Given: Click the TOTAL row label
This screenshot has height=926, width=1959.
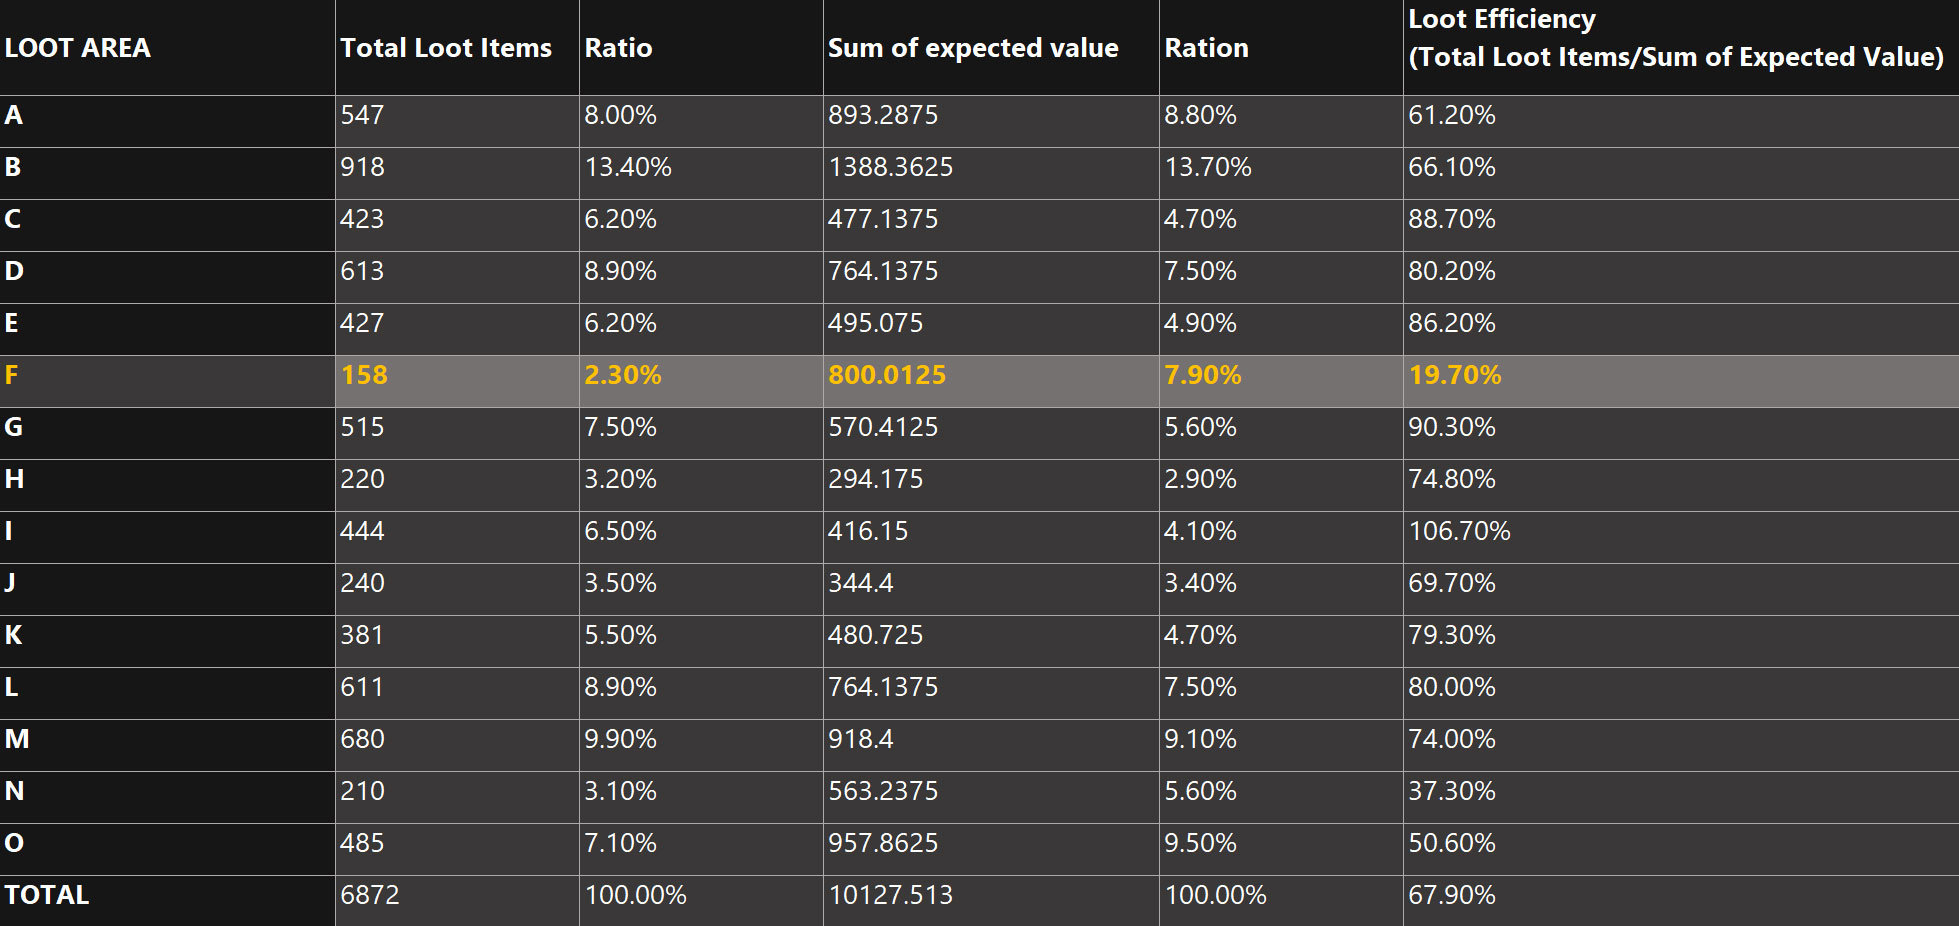Looking at the screenshot, I should pos(47,895).
